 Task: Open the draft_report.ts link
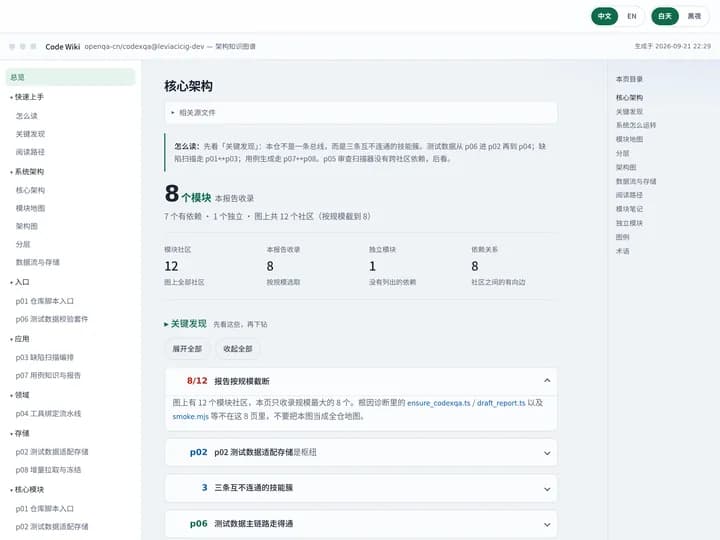tap(501, 403)
